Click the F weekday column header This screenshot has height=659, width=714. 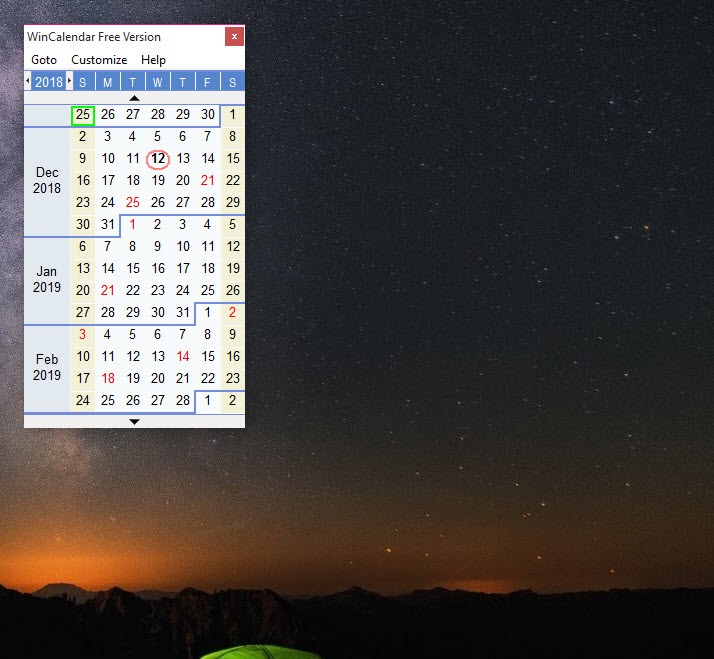click(208, 82)
